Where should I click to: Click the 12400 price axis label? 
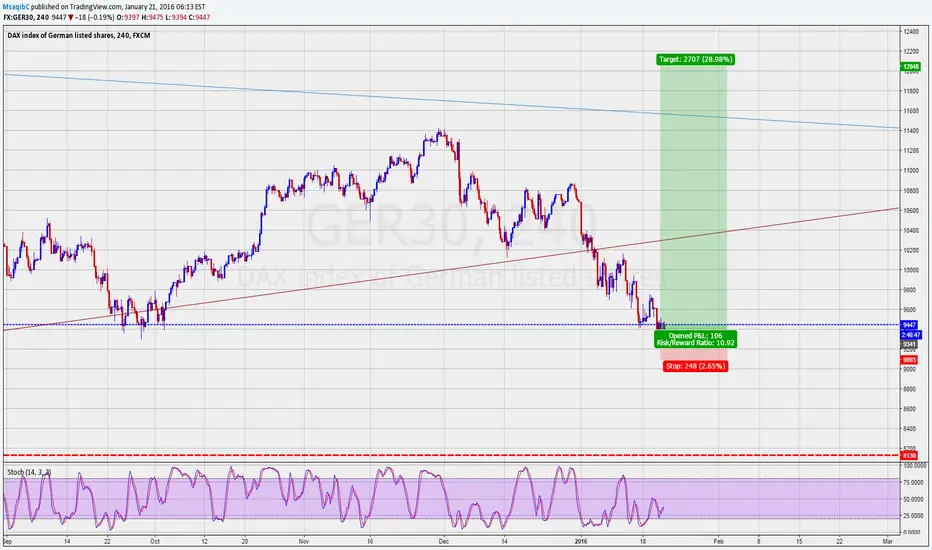(x=911, y=31)
